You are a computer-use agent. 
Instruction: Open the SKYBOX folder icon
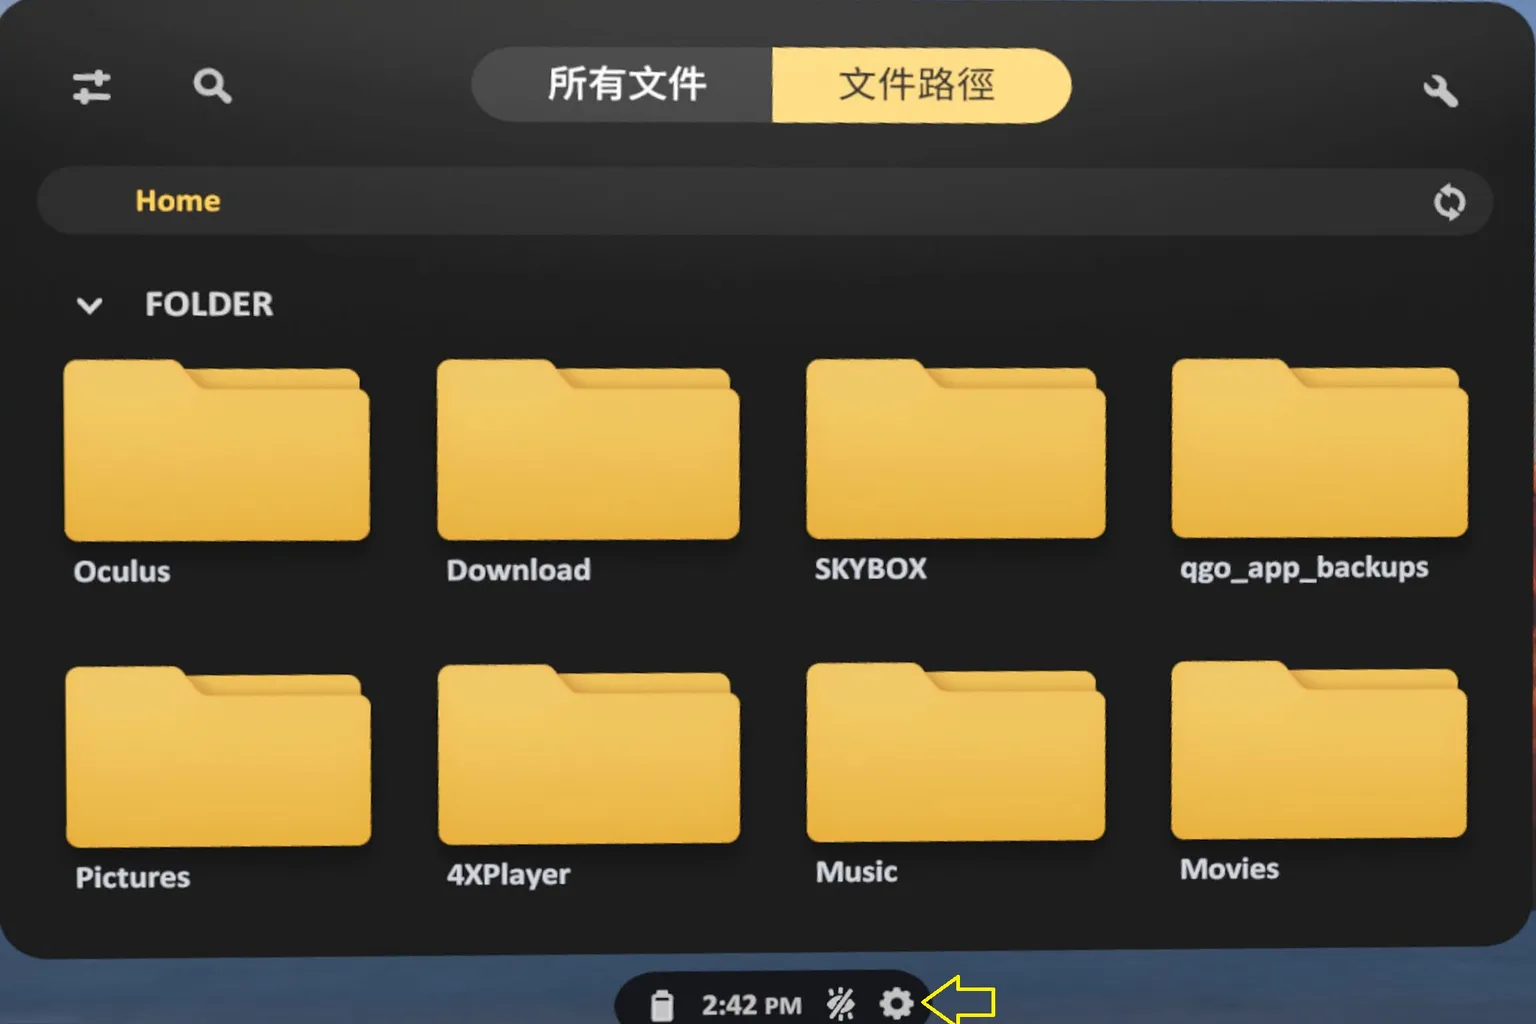pyautogui.click(x=956, y=448)
